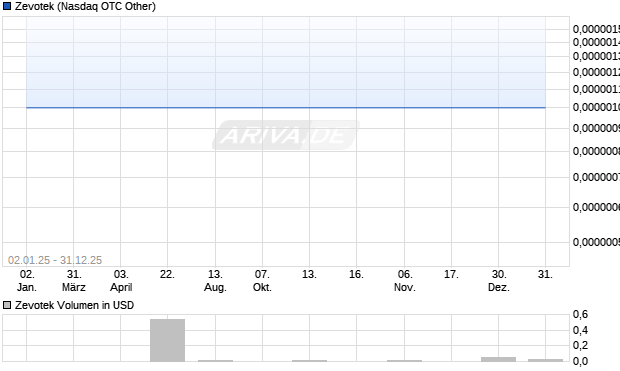The height and width of the screenshot is (371, 620).
Task: Click the small volume bar under 13. Aug.
Action: [x=215, y=360]
